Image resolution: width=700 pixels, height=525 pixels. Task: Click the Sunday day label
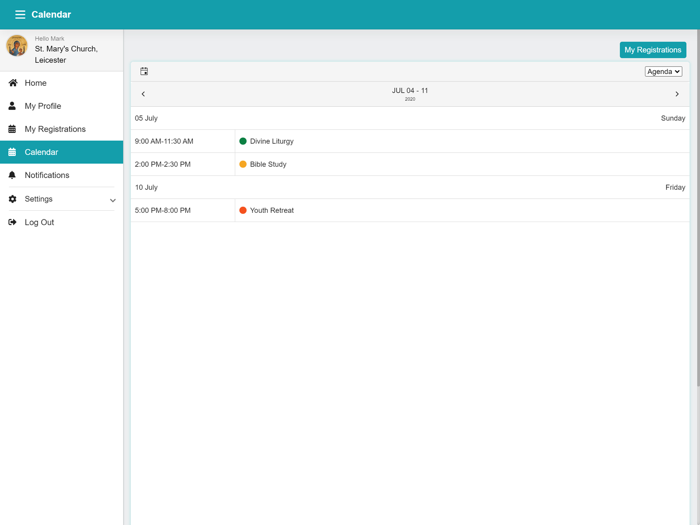[x=673, y=118]
